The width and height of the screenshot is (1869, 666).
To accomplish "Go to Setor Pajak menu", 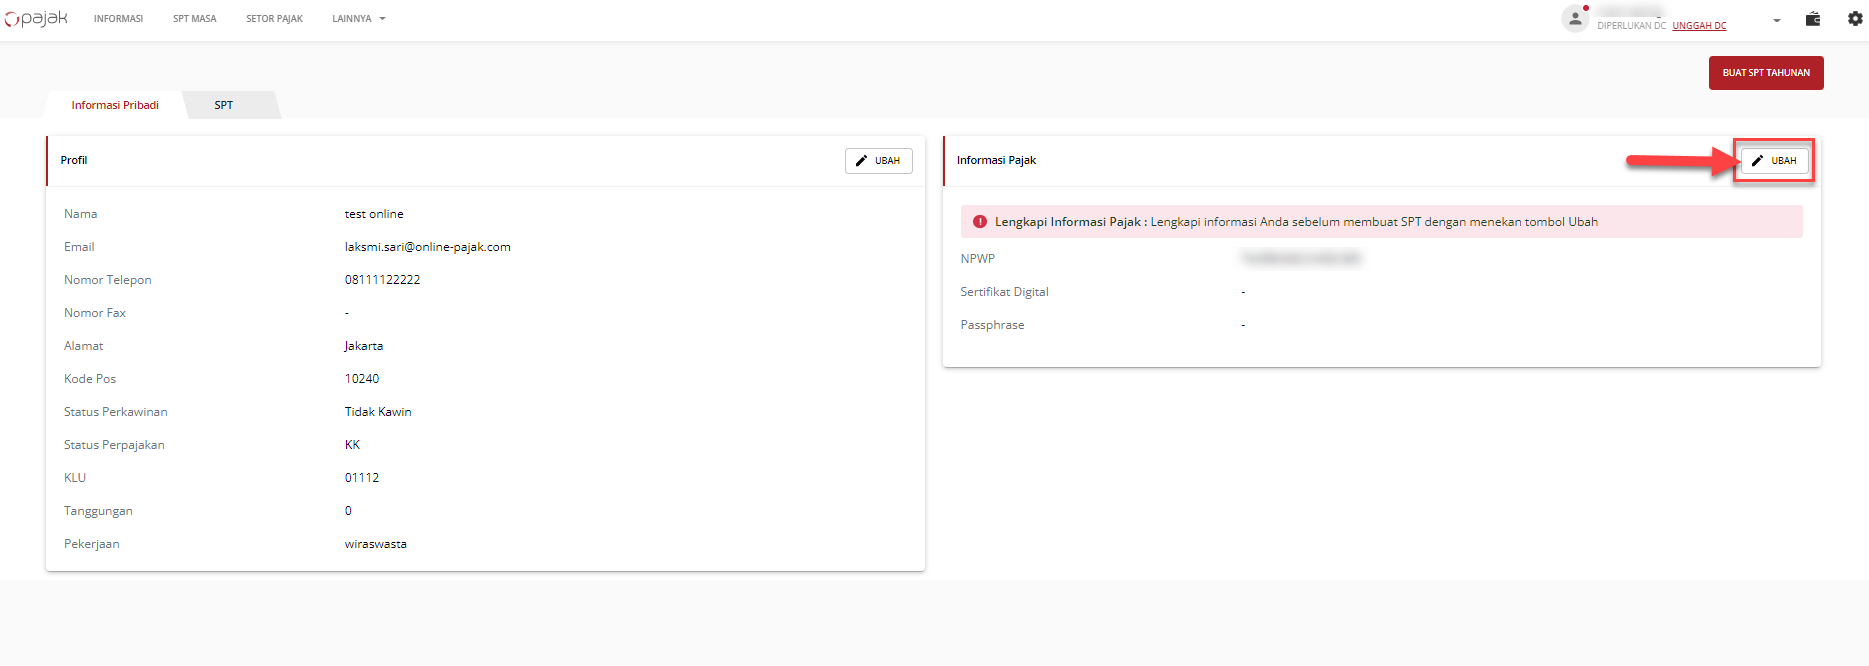I will click(x=274, y=19).
